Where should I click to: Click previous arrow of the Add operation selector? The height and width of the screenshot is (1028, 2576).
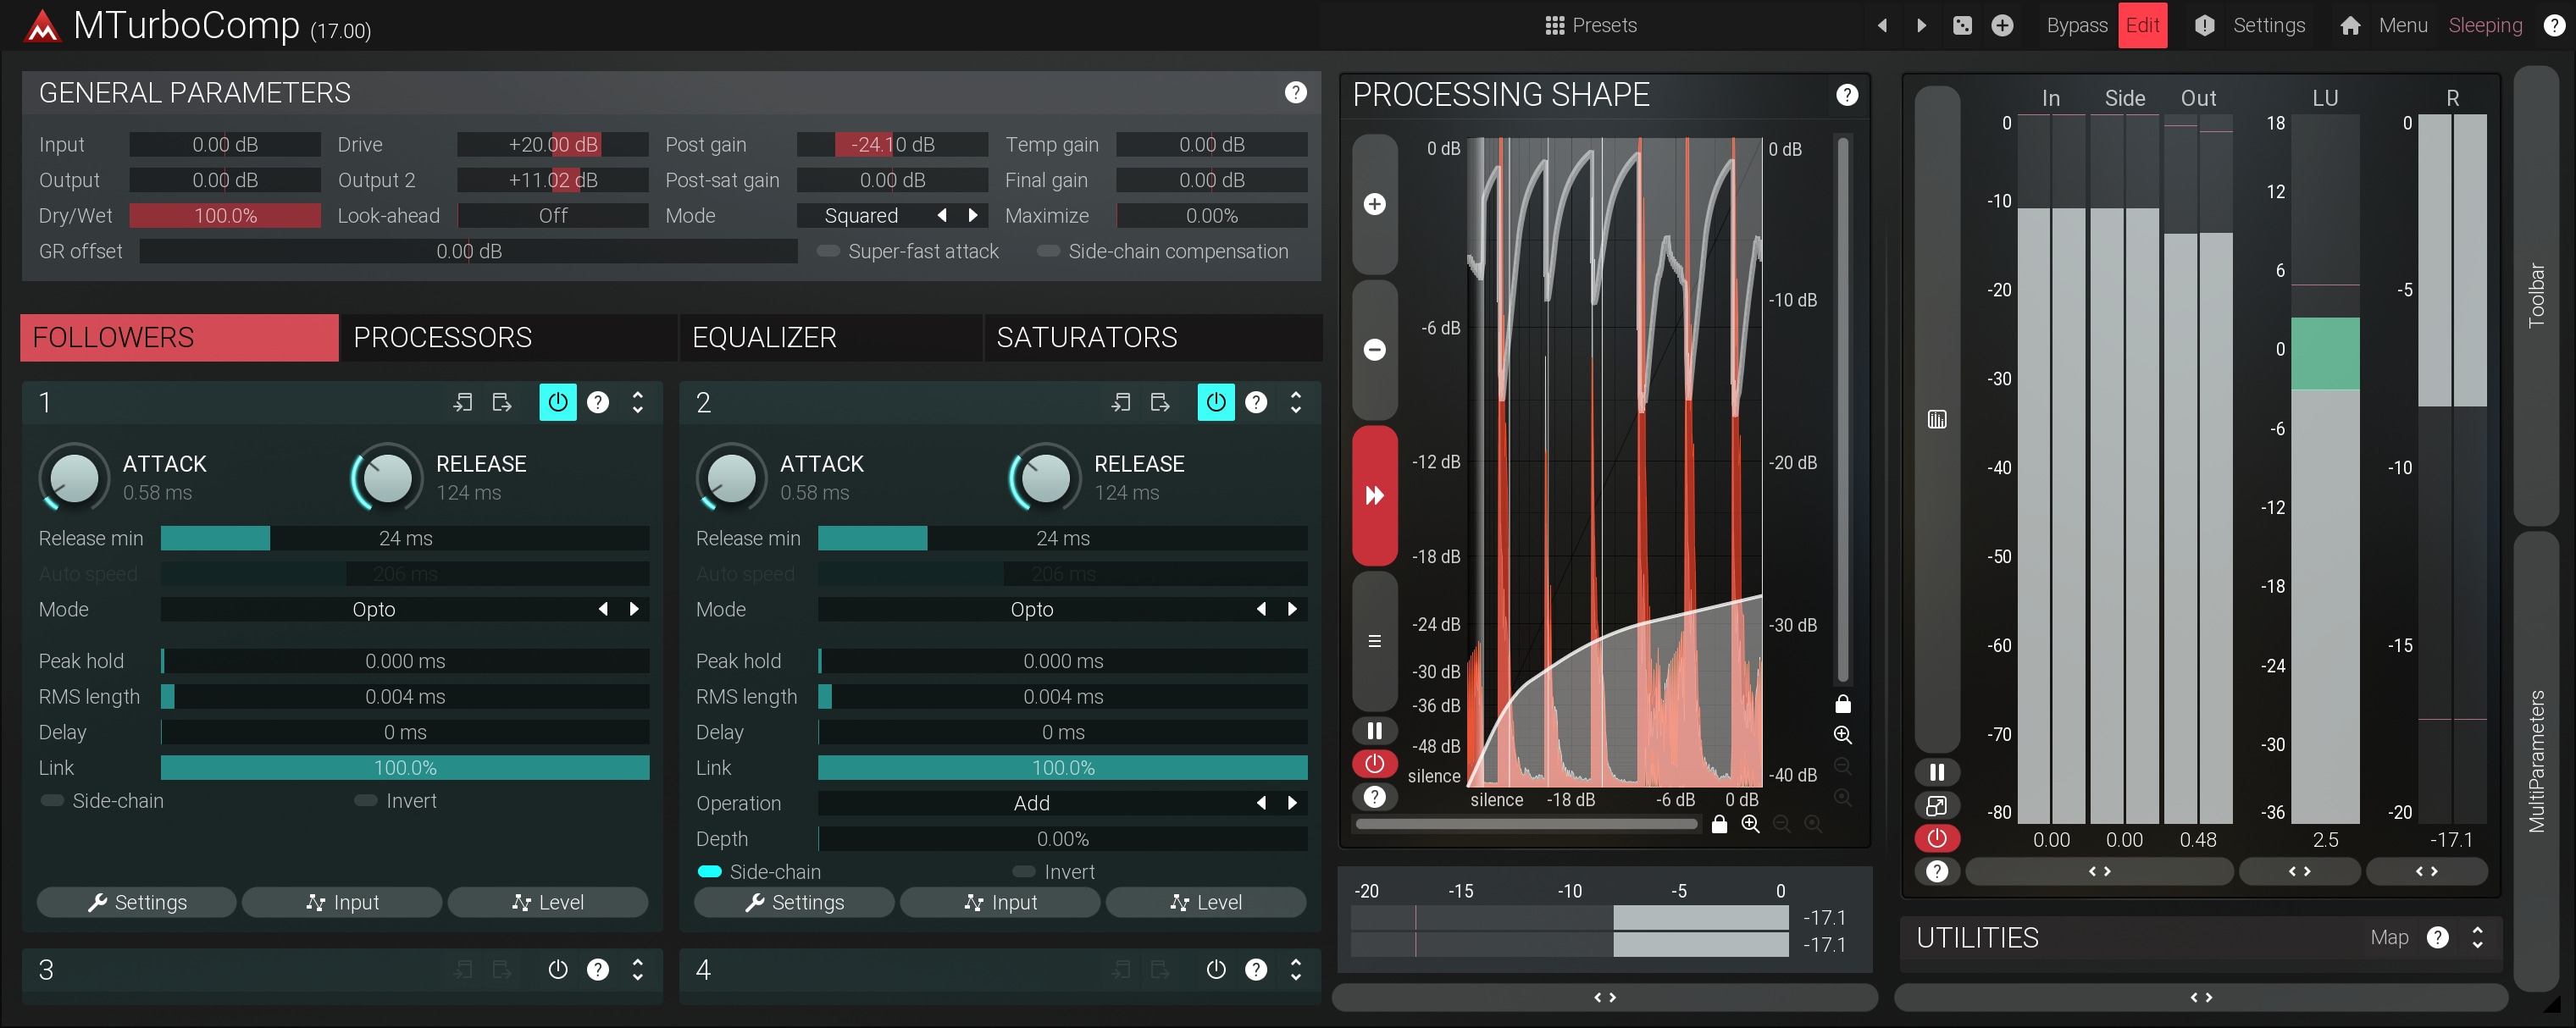pos(1261,803)
